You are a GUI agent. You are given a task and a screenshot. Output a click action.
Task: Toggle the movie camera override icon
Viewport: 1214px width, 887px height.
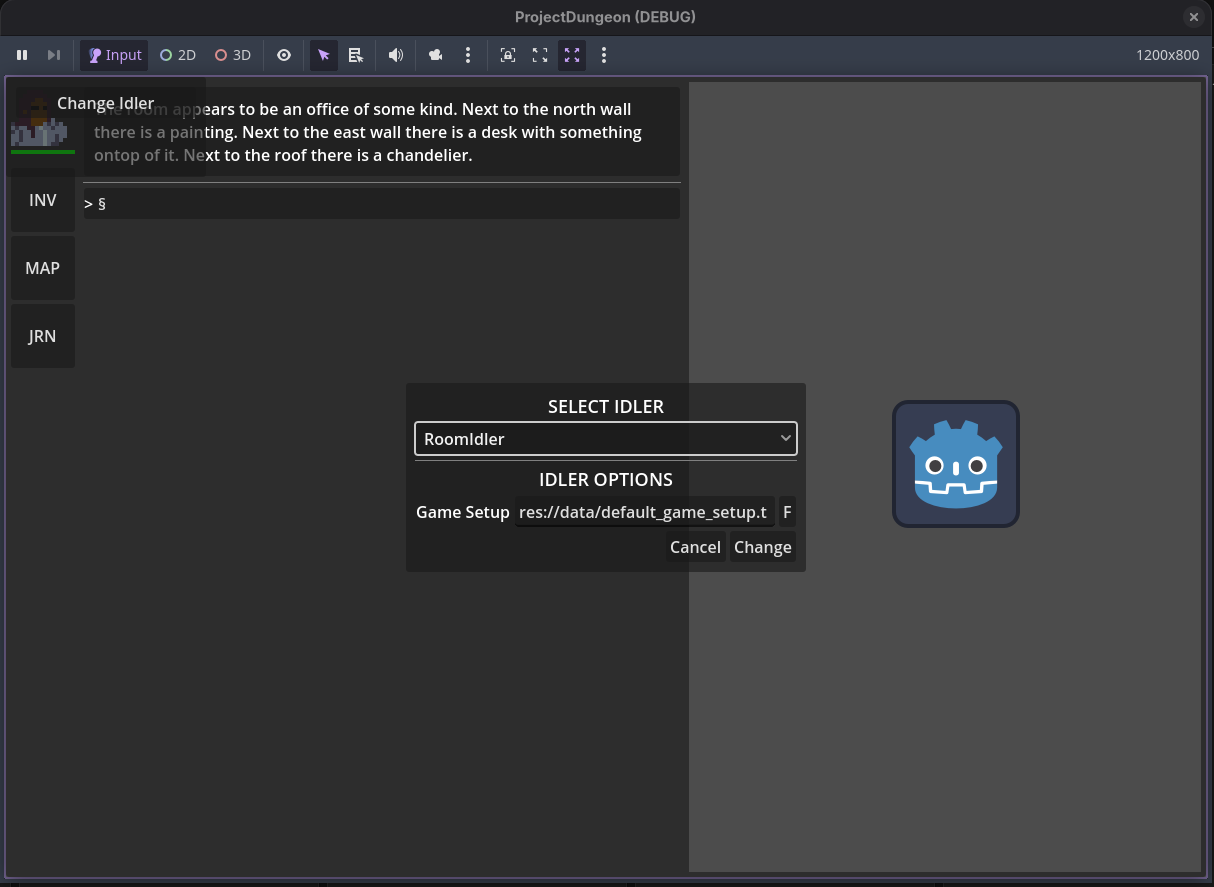tap(435, 55)
